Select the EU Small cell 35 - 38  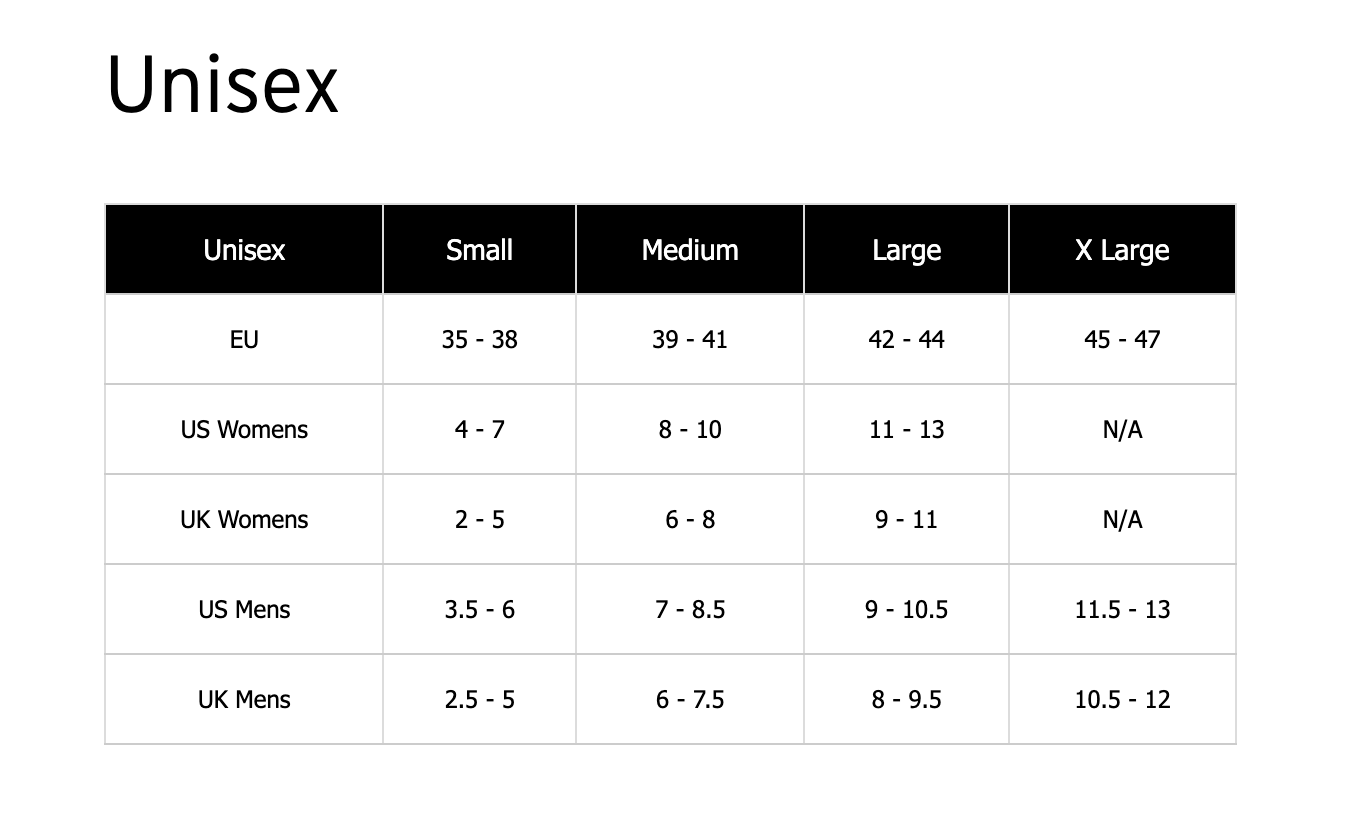(x=479, y=339)
